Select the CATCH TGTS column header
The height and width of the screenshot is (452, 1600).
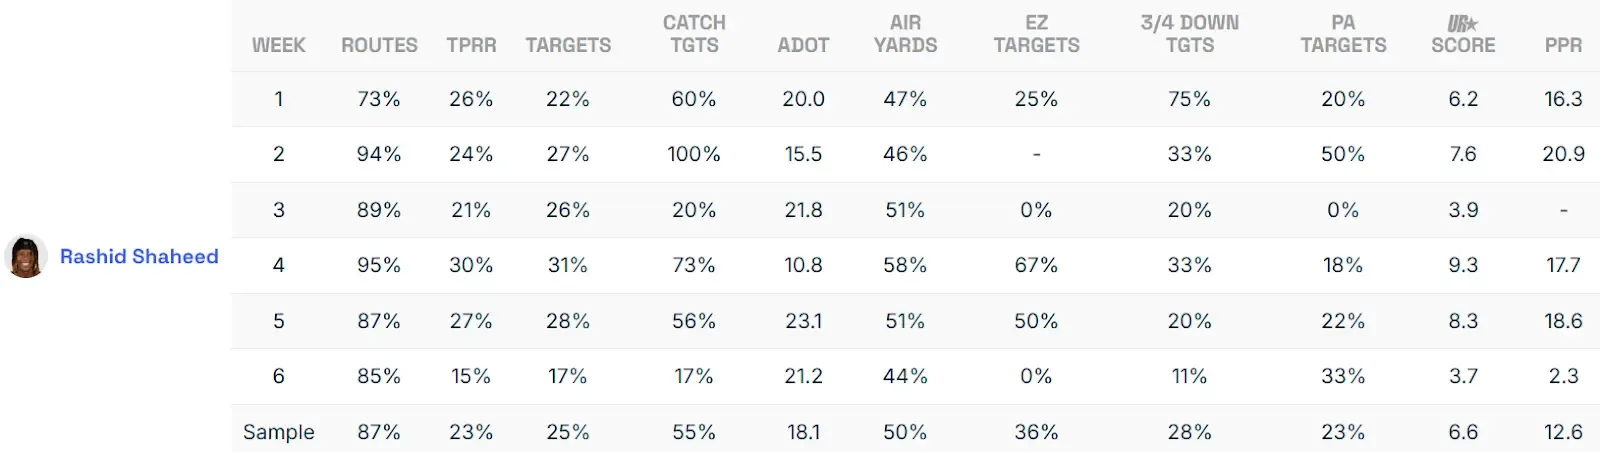coord(694,34)
